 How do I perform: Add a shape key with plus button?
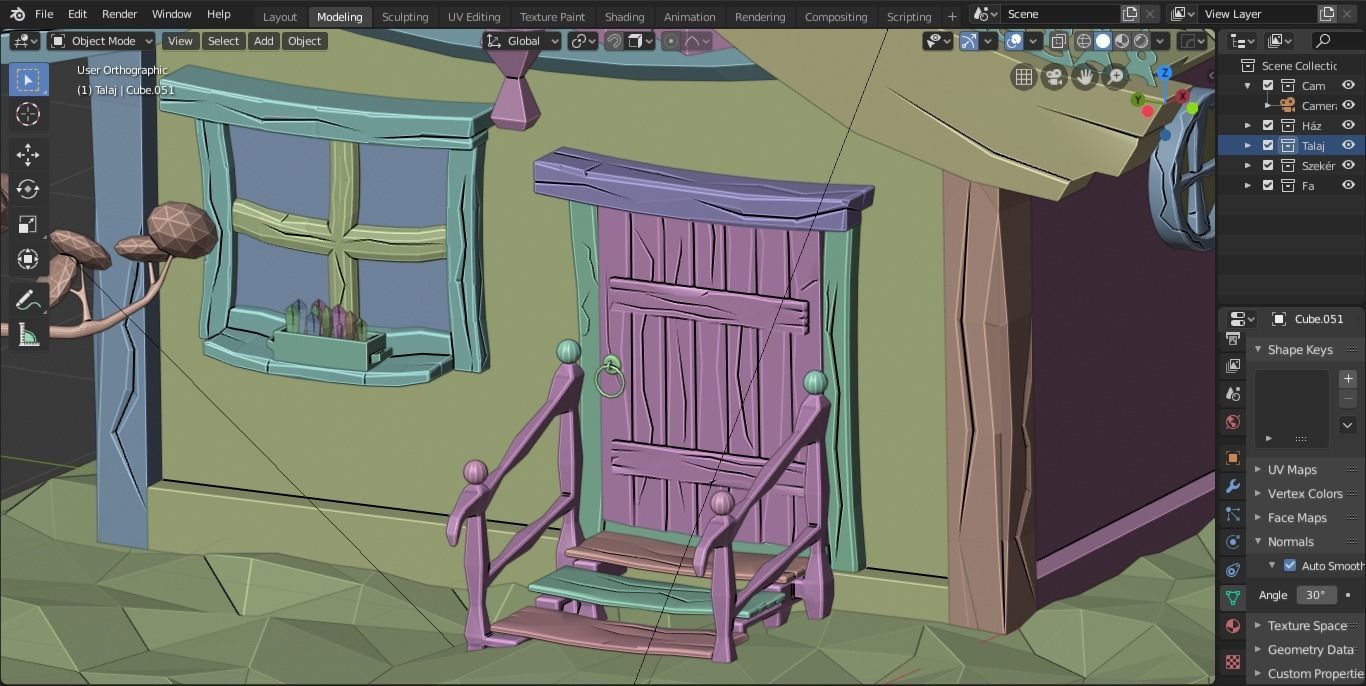(x=1348, y=379)
